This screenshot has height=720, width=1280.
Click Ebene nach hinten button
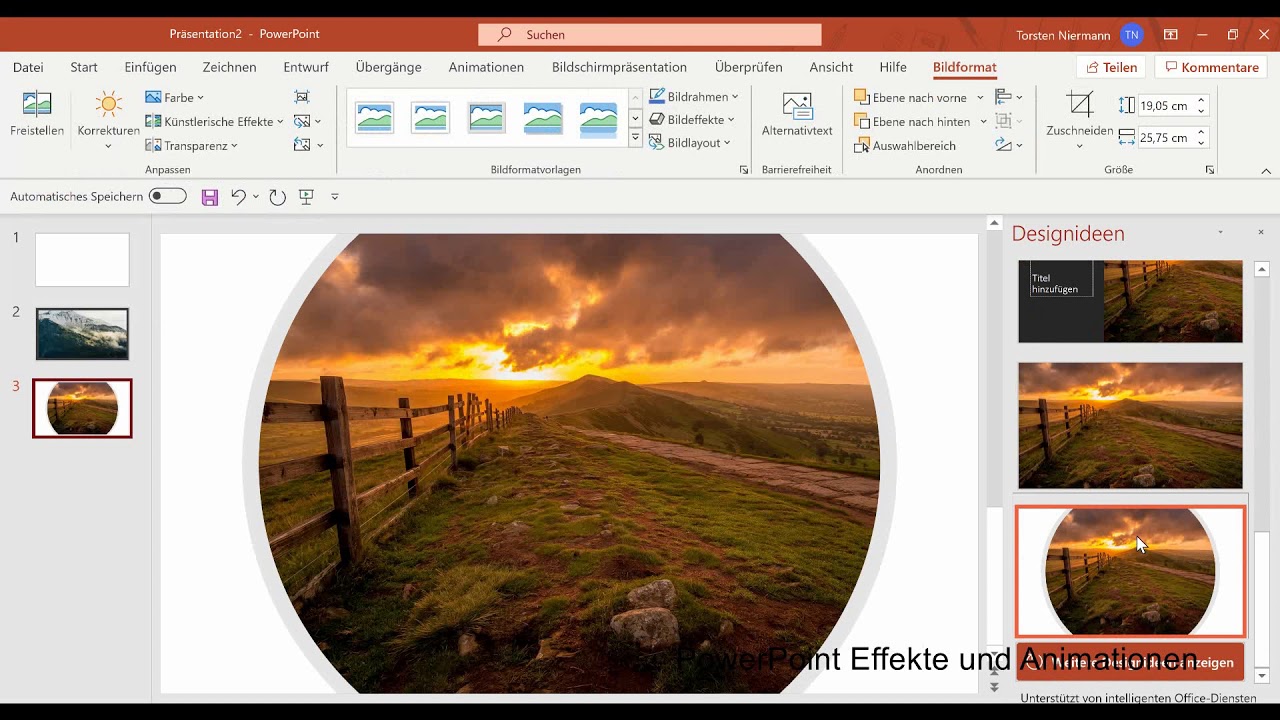[912, 121]
